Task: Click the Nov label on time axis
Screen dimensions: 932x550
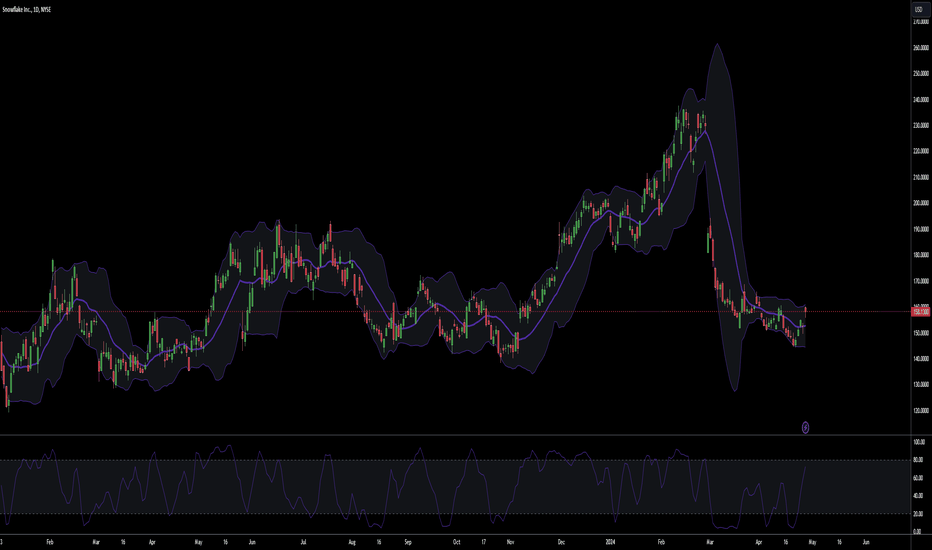Action: (511, 542)
